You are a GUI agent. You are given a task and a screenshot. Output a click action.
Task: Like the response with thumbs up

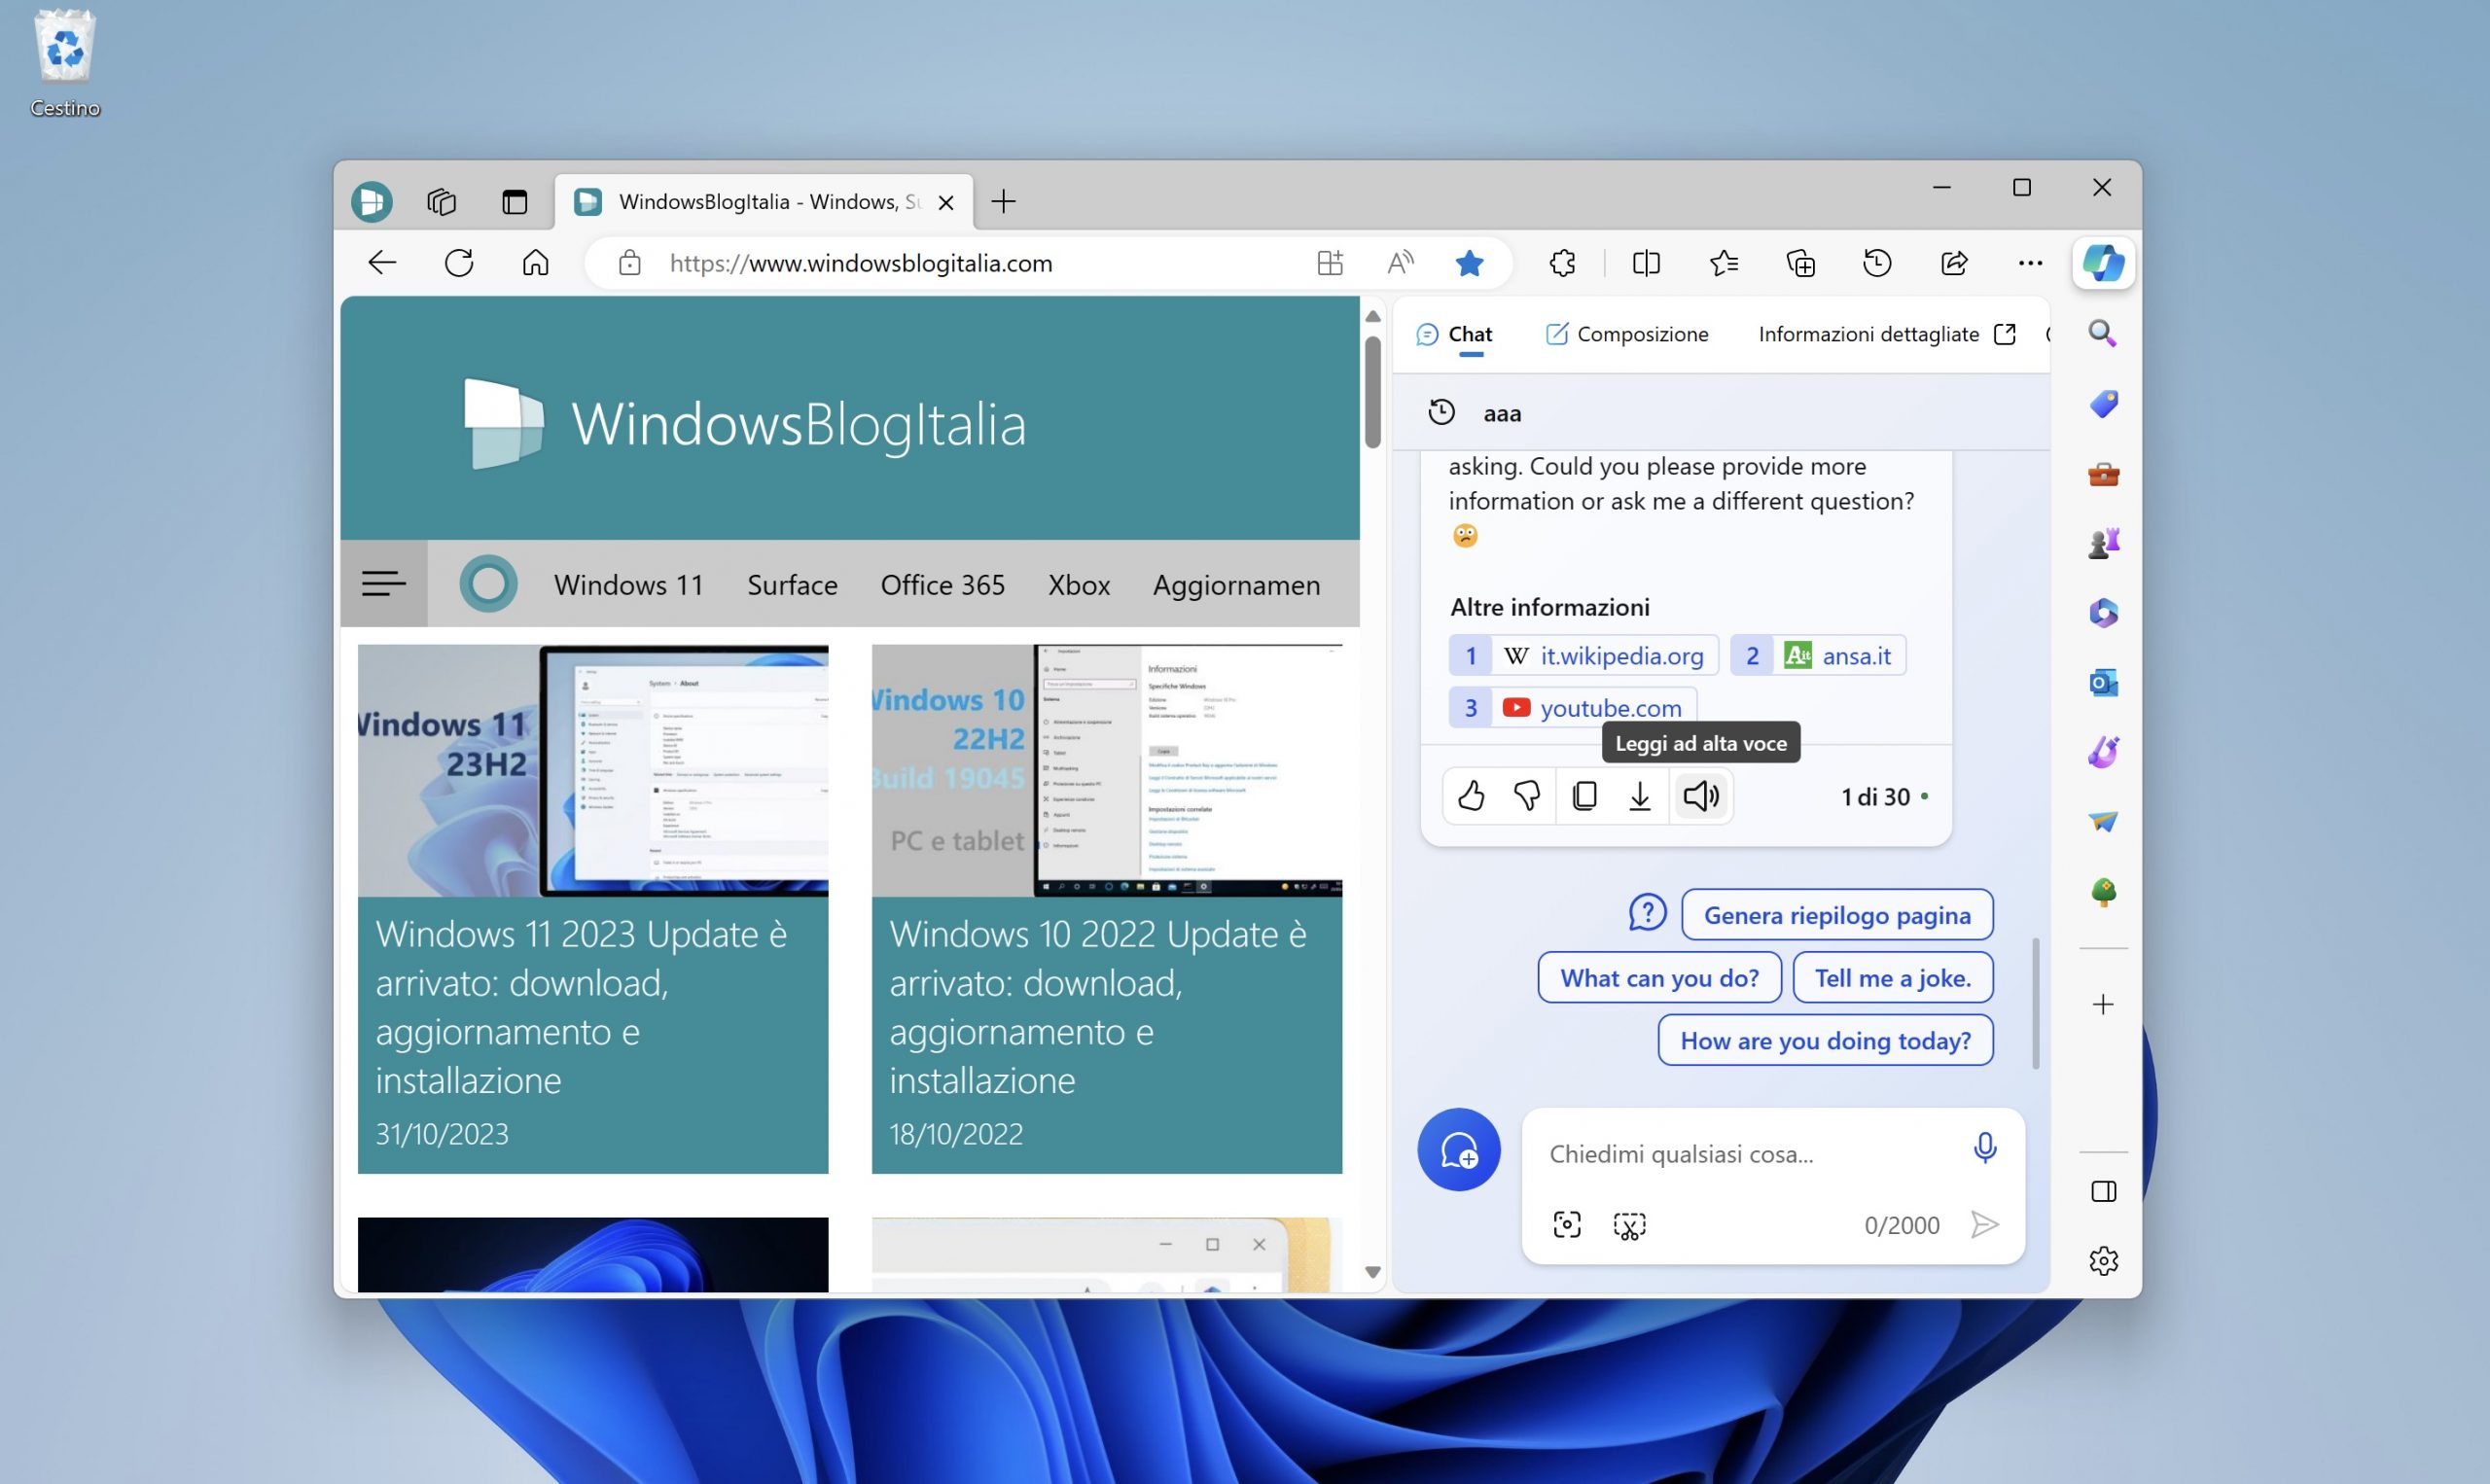pos(1471,796)
